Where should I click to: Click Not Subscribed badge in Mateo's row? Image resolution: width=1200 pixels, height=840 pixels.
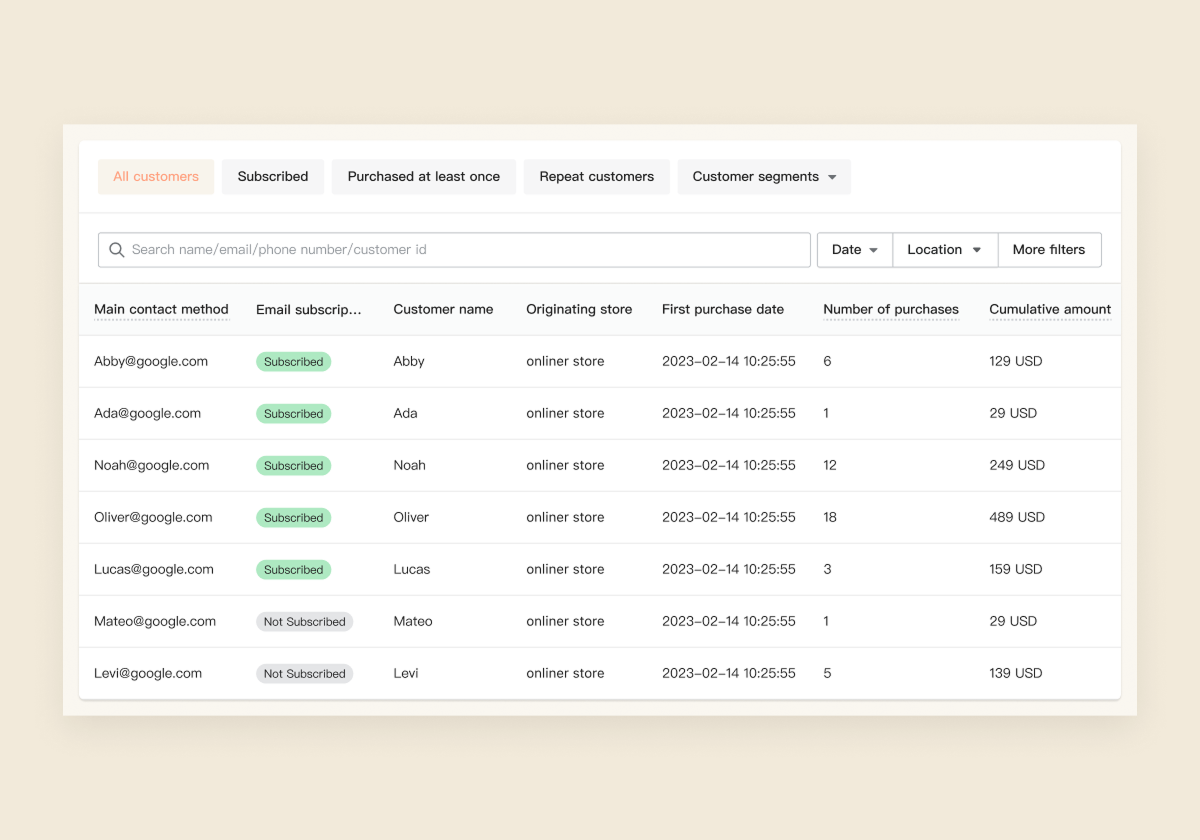304,622
